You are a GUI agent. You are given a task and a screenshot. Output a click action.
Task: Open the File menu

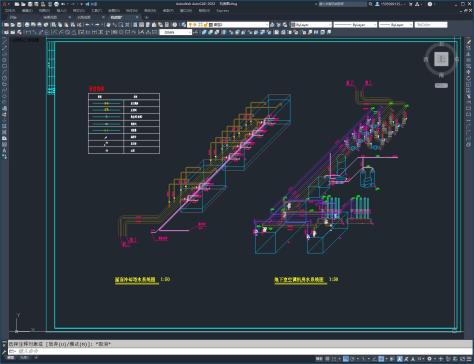click(x=10, y=11)
